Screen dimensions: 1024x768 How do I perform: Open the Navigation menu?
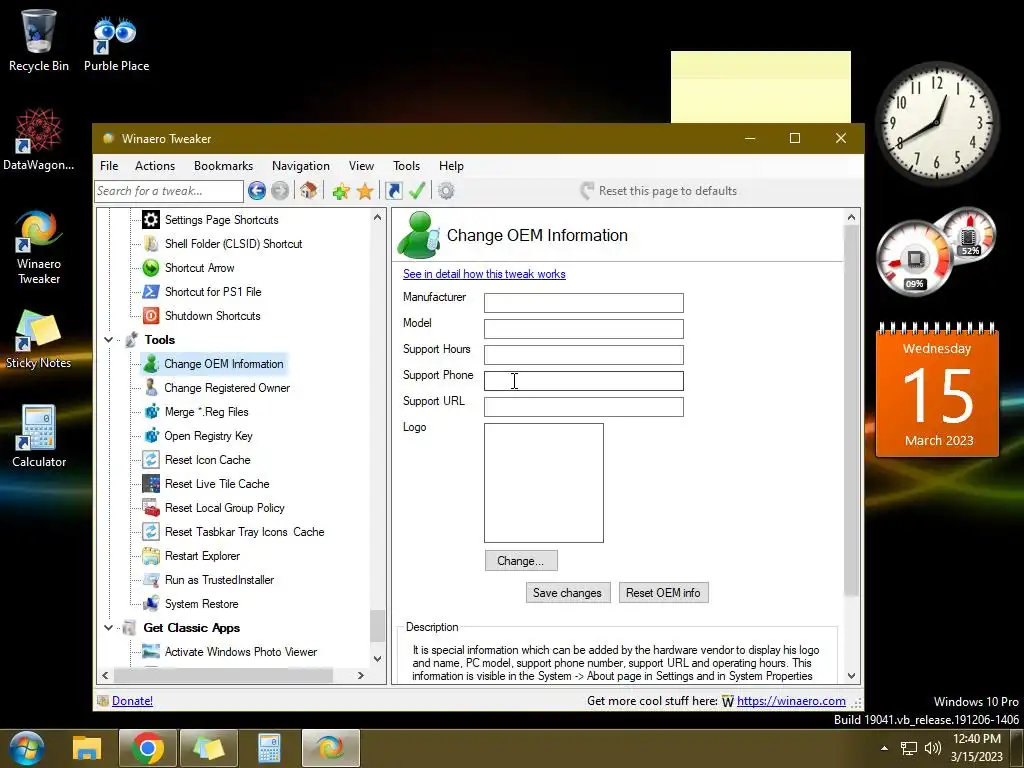pyautogui.click(x=300, y=166)
